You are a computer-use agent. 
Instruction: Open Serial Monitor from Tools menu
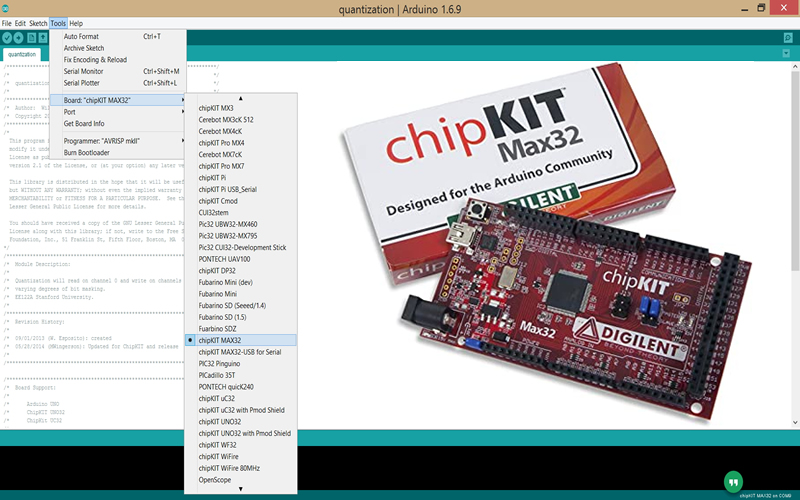[118, 71]
